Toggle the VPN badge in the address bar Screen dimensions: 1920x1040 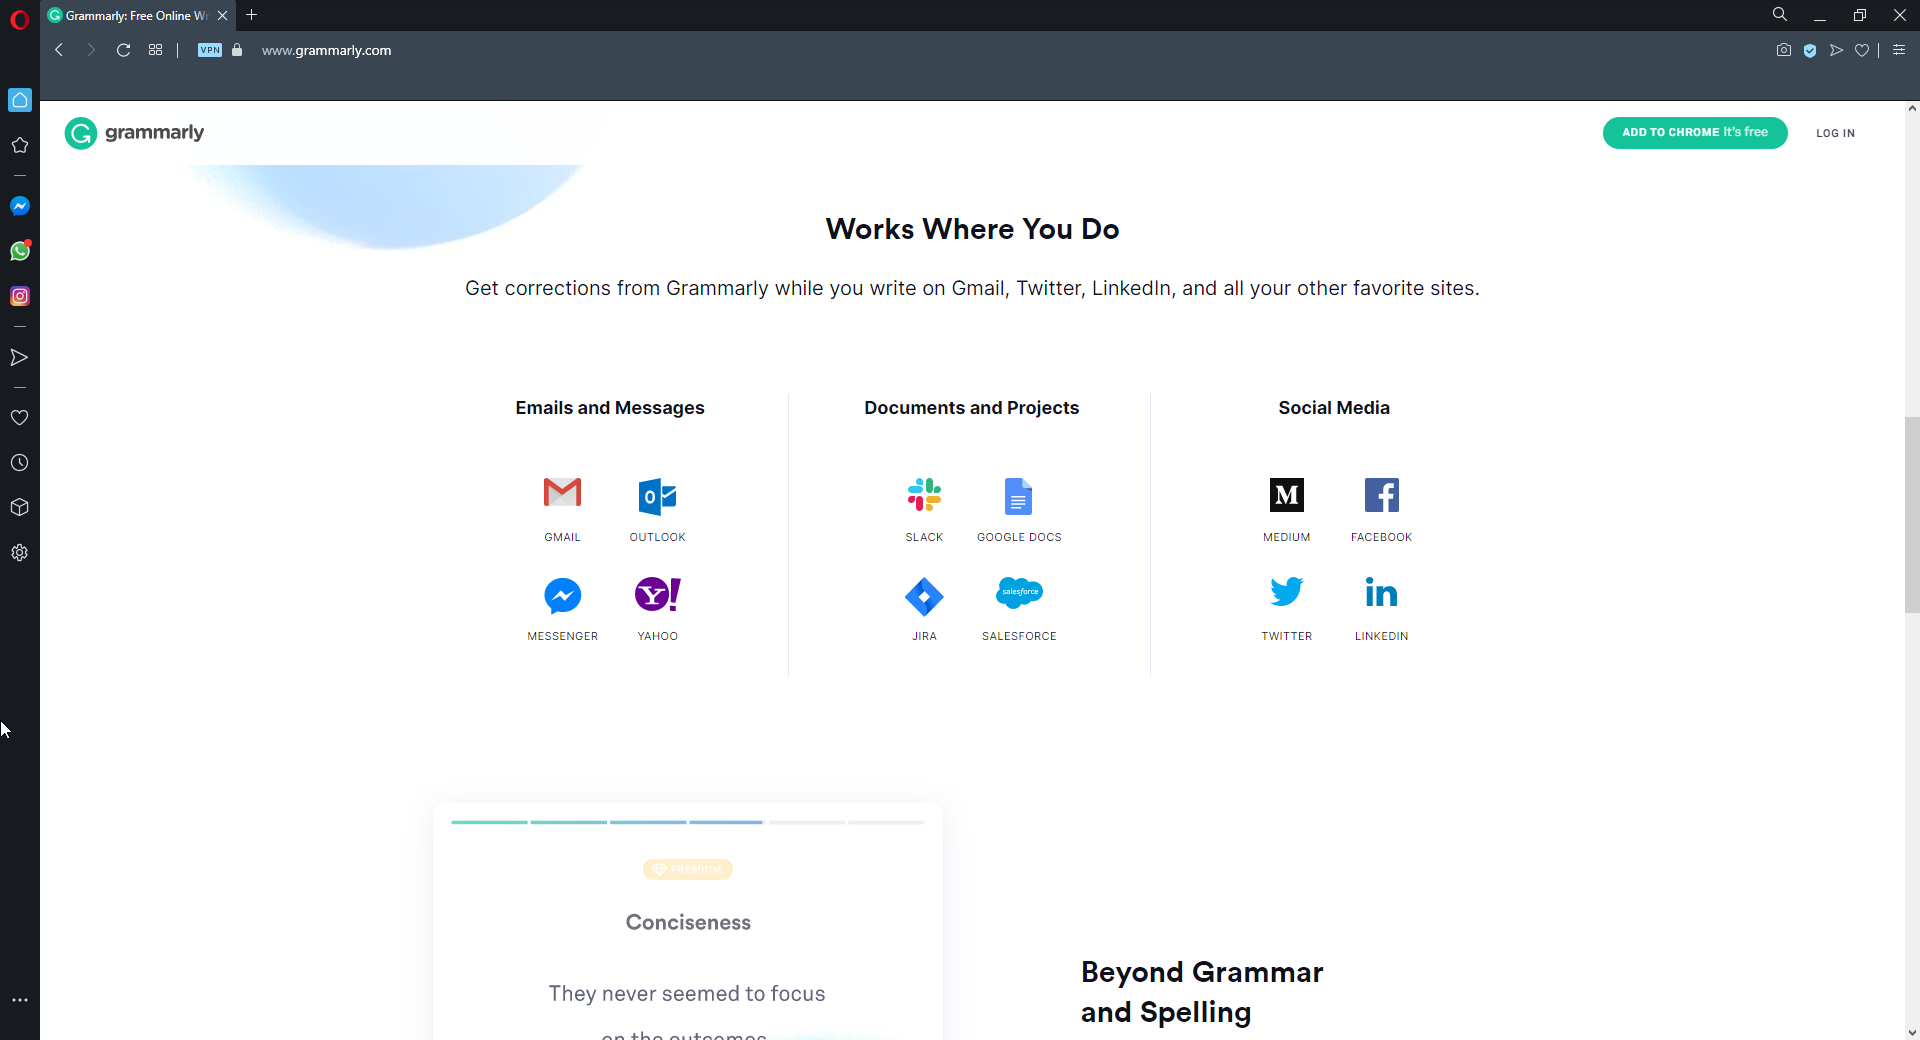point(209,50)
